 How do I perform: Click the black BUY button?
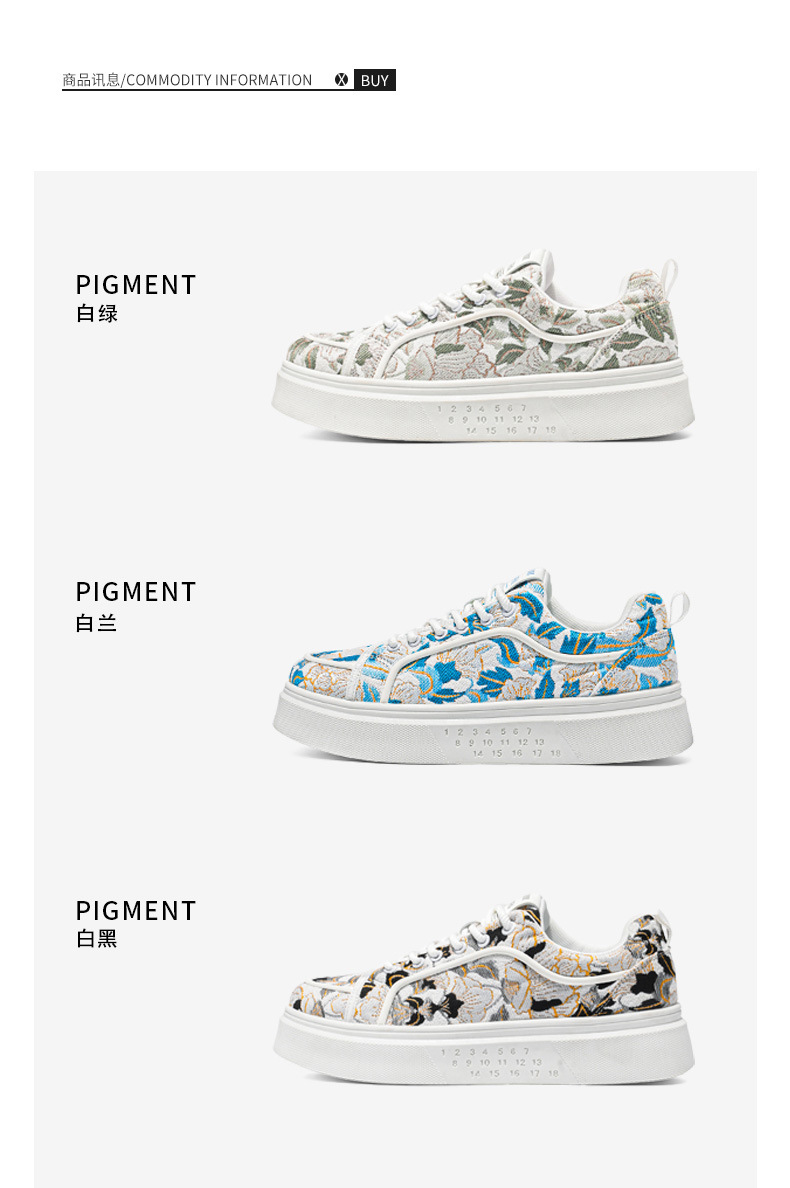tap(374, 80)
